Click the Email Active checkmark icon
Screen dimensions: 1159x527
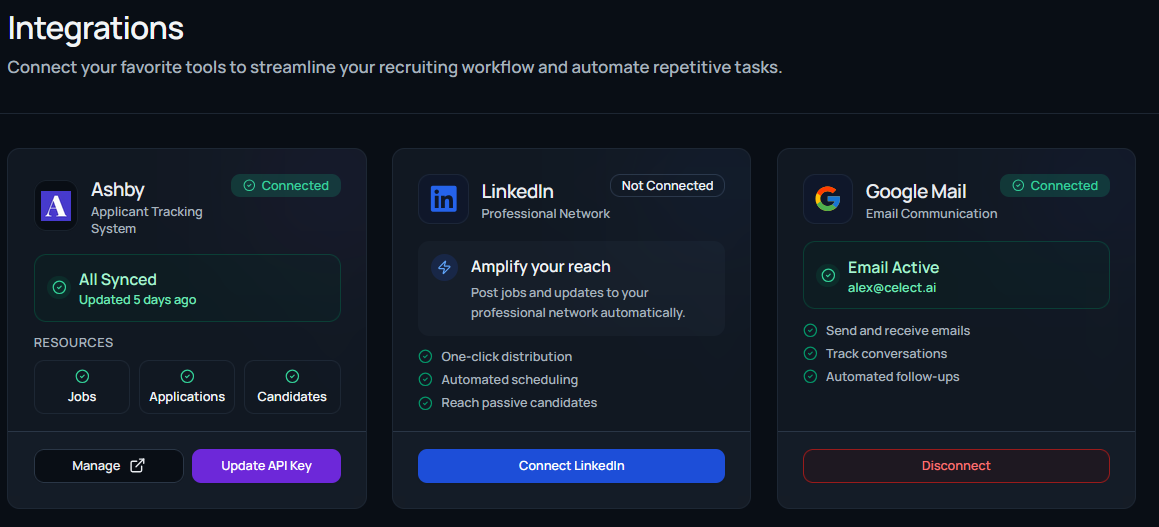click(828, 275)
